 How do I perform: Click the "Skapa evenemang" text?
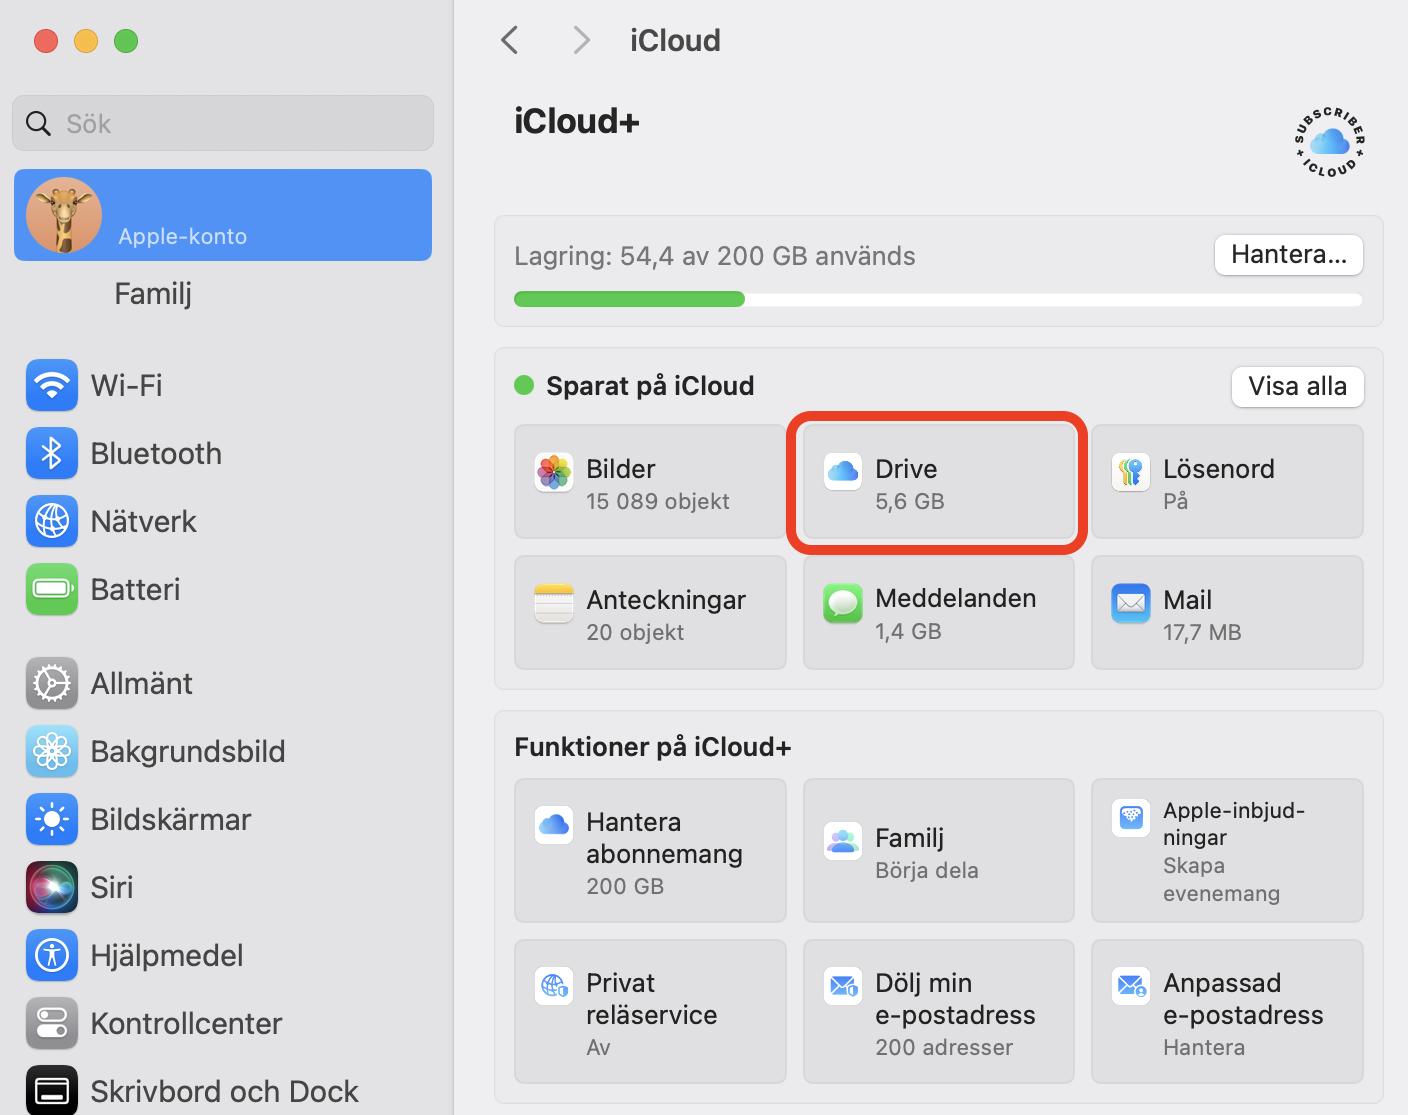(x=1221, y=880)
